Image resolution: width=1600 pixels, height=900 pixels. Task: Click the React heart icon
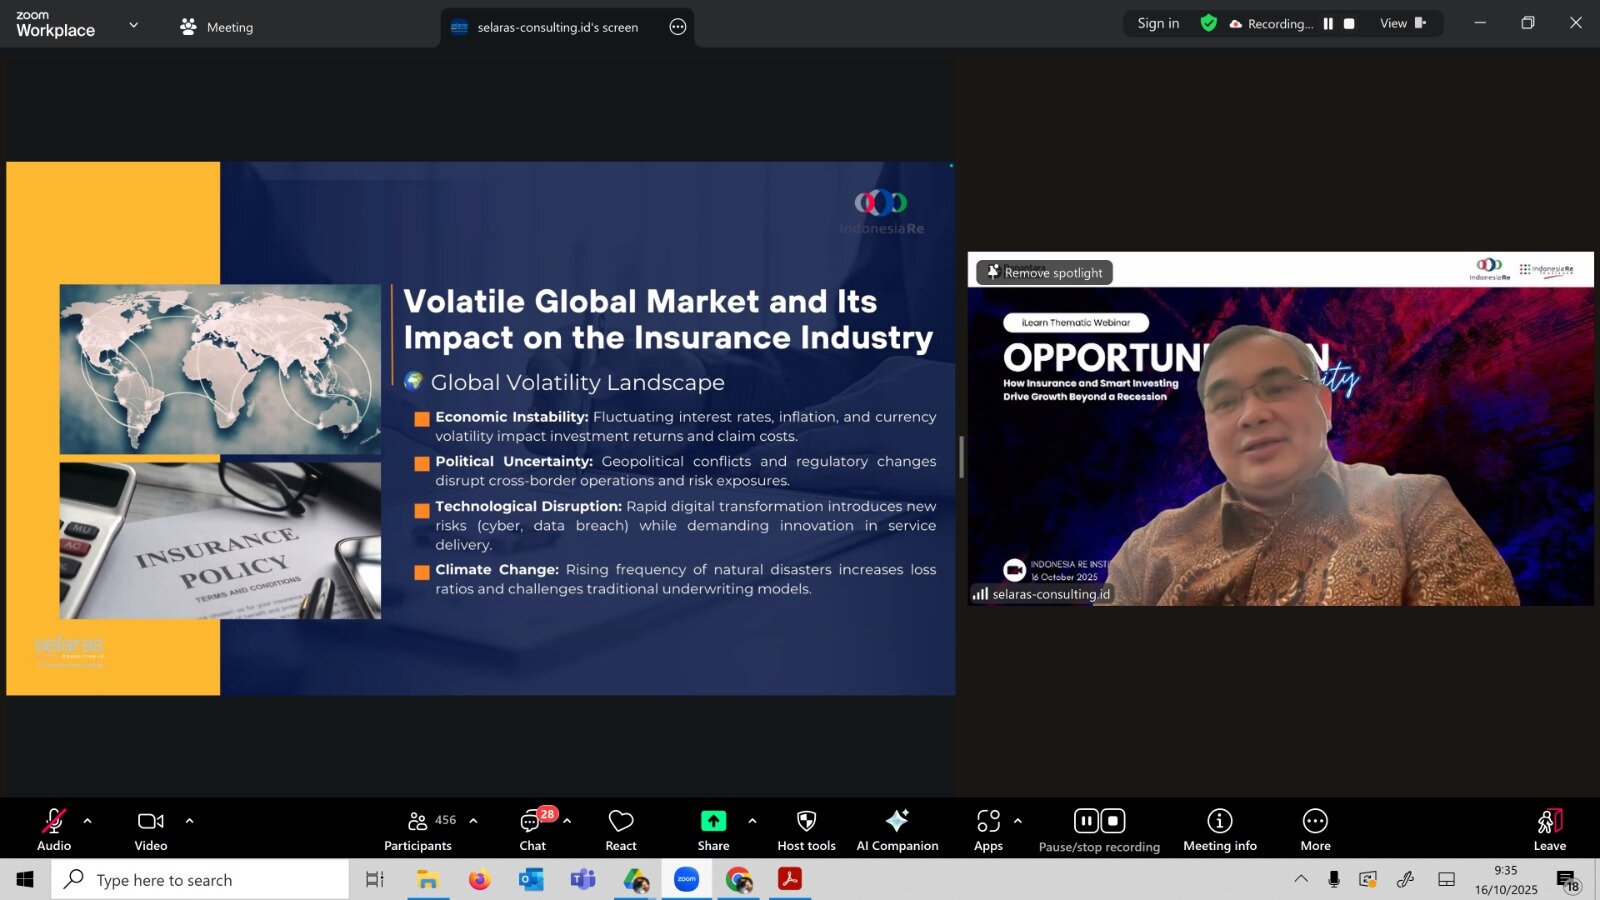click(620, 830)
